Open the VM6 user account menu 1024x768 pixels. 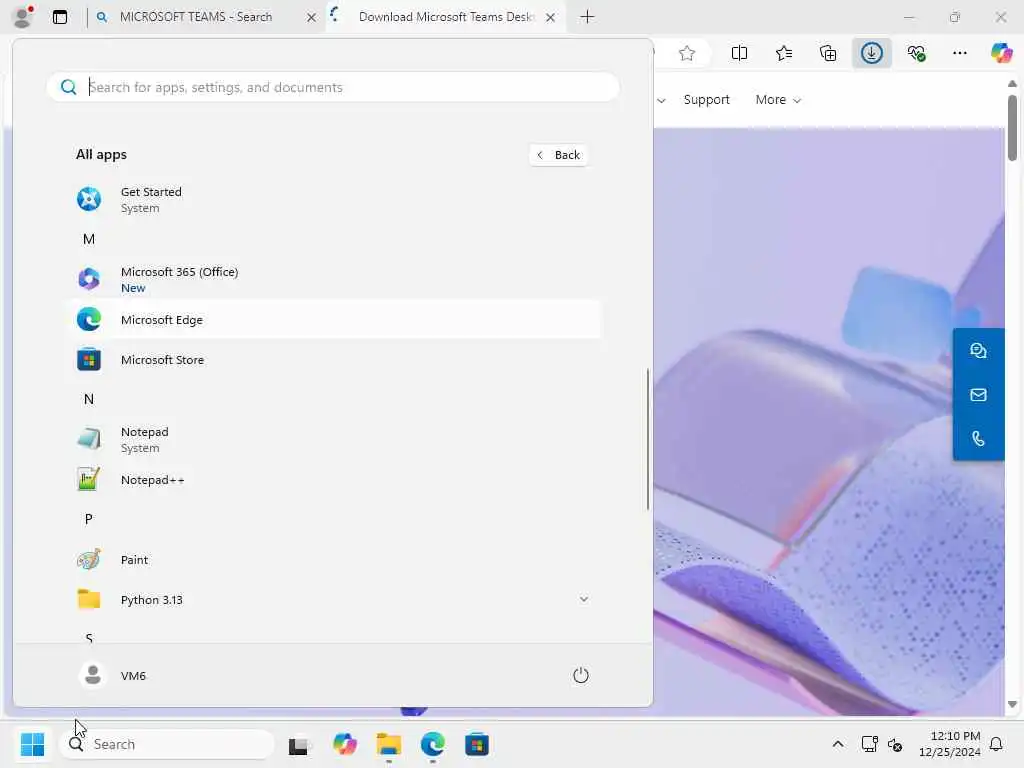pos(112,675)
